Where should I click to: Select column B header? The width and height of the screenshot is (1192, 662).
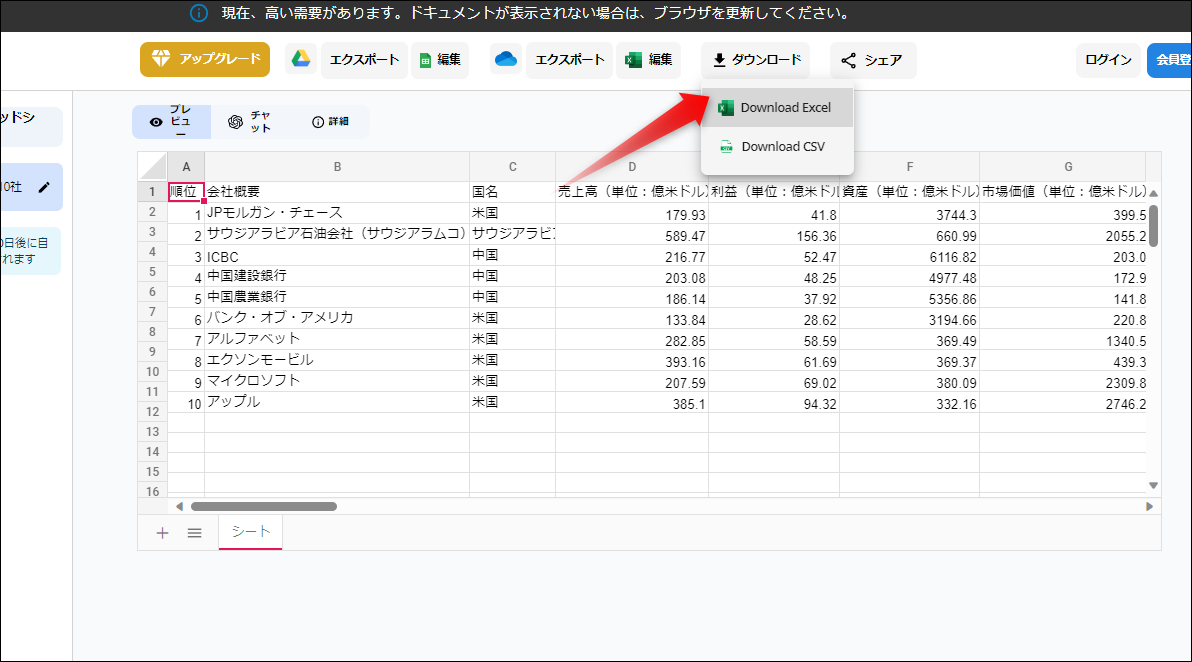point(337,166)
